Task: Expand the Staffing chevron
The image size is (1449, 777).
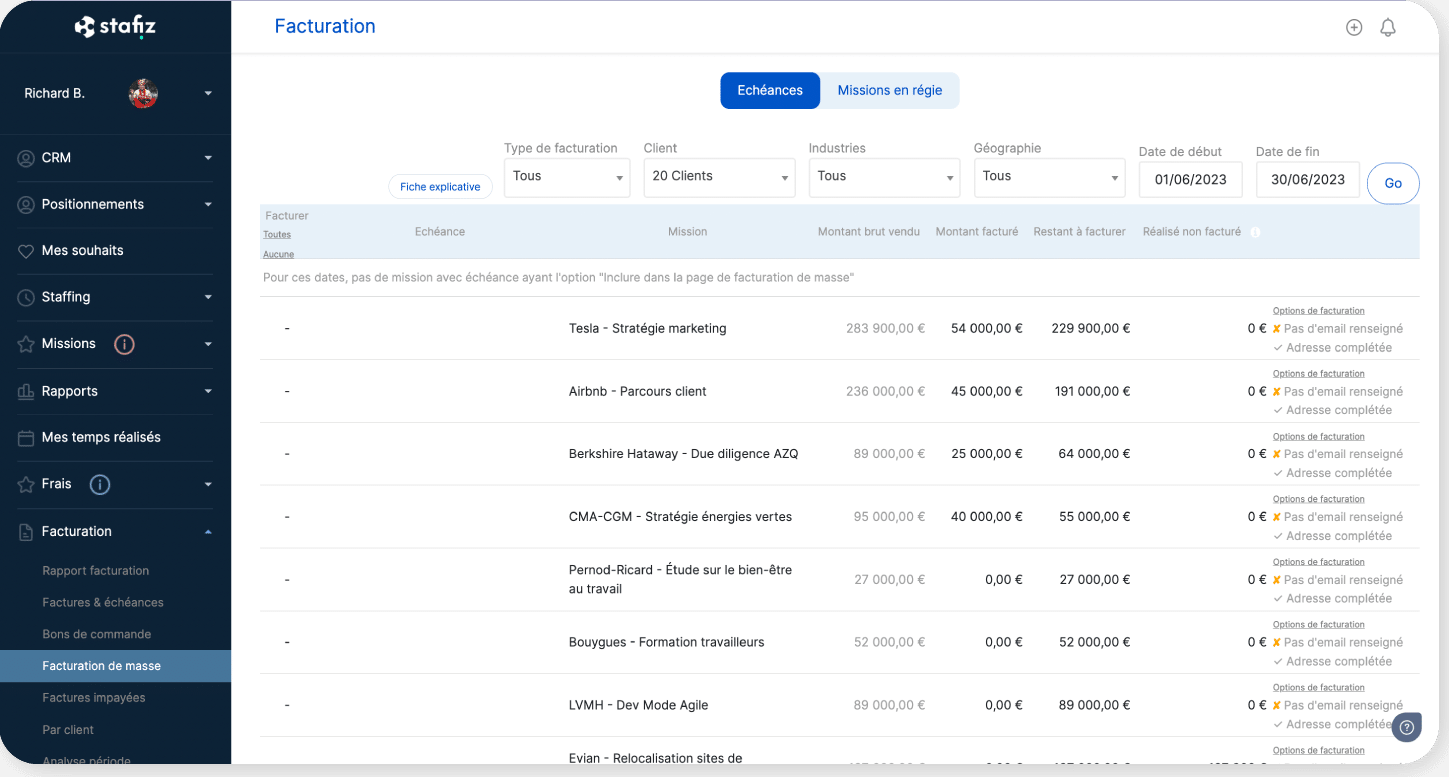Action: point(208,297)
